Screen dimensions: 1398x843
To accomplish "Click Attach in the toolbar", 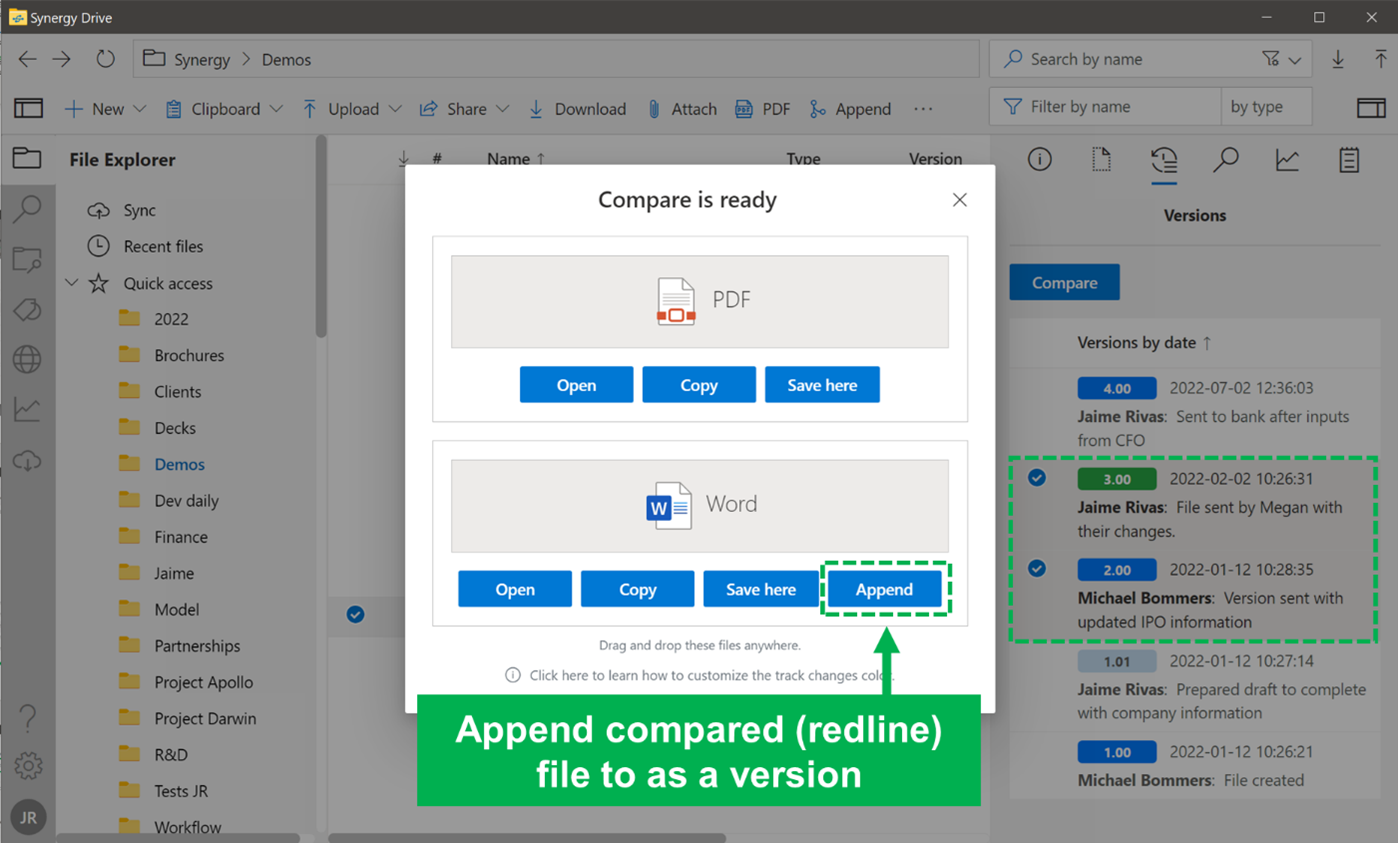I will point(682,109).
